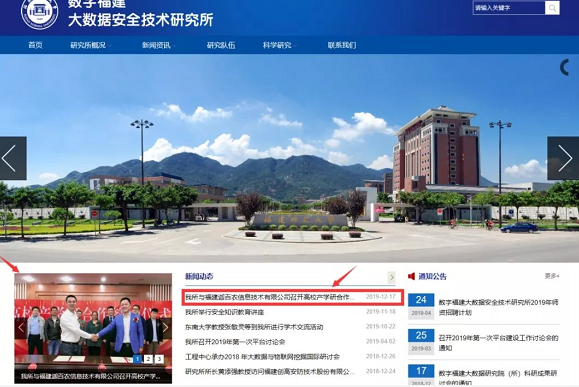
Task: Show next banner slide with right arrow
Action: click(x=563, y=158)
